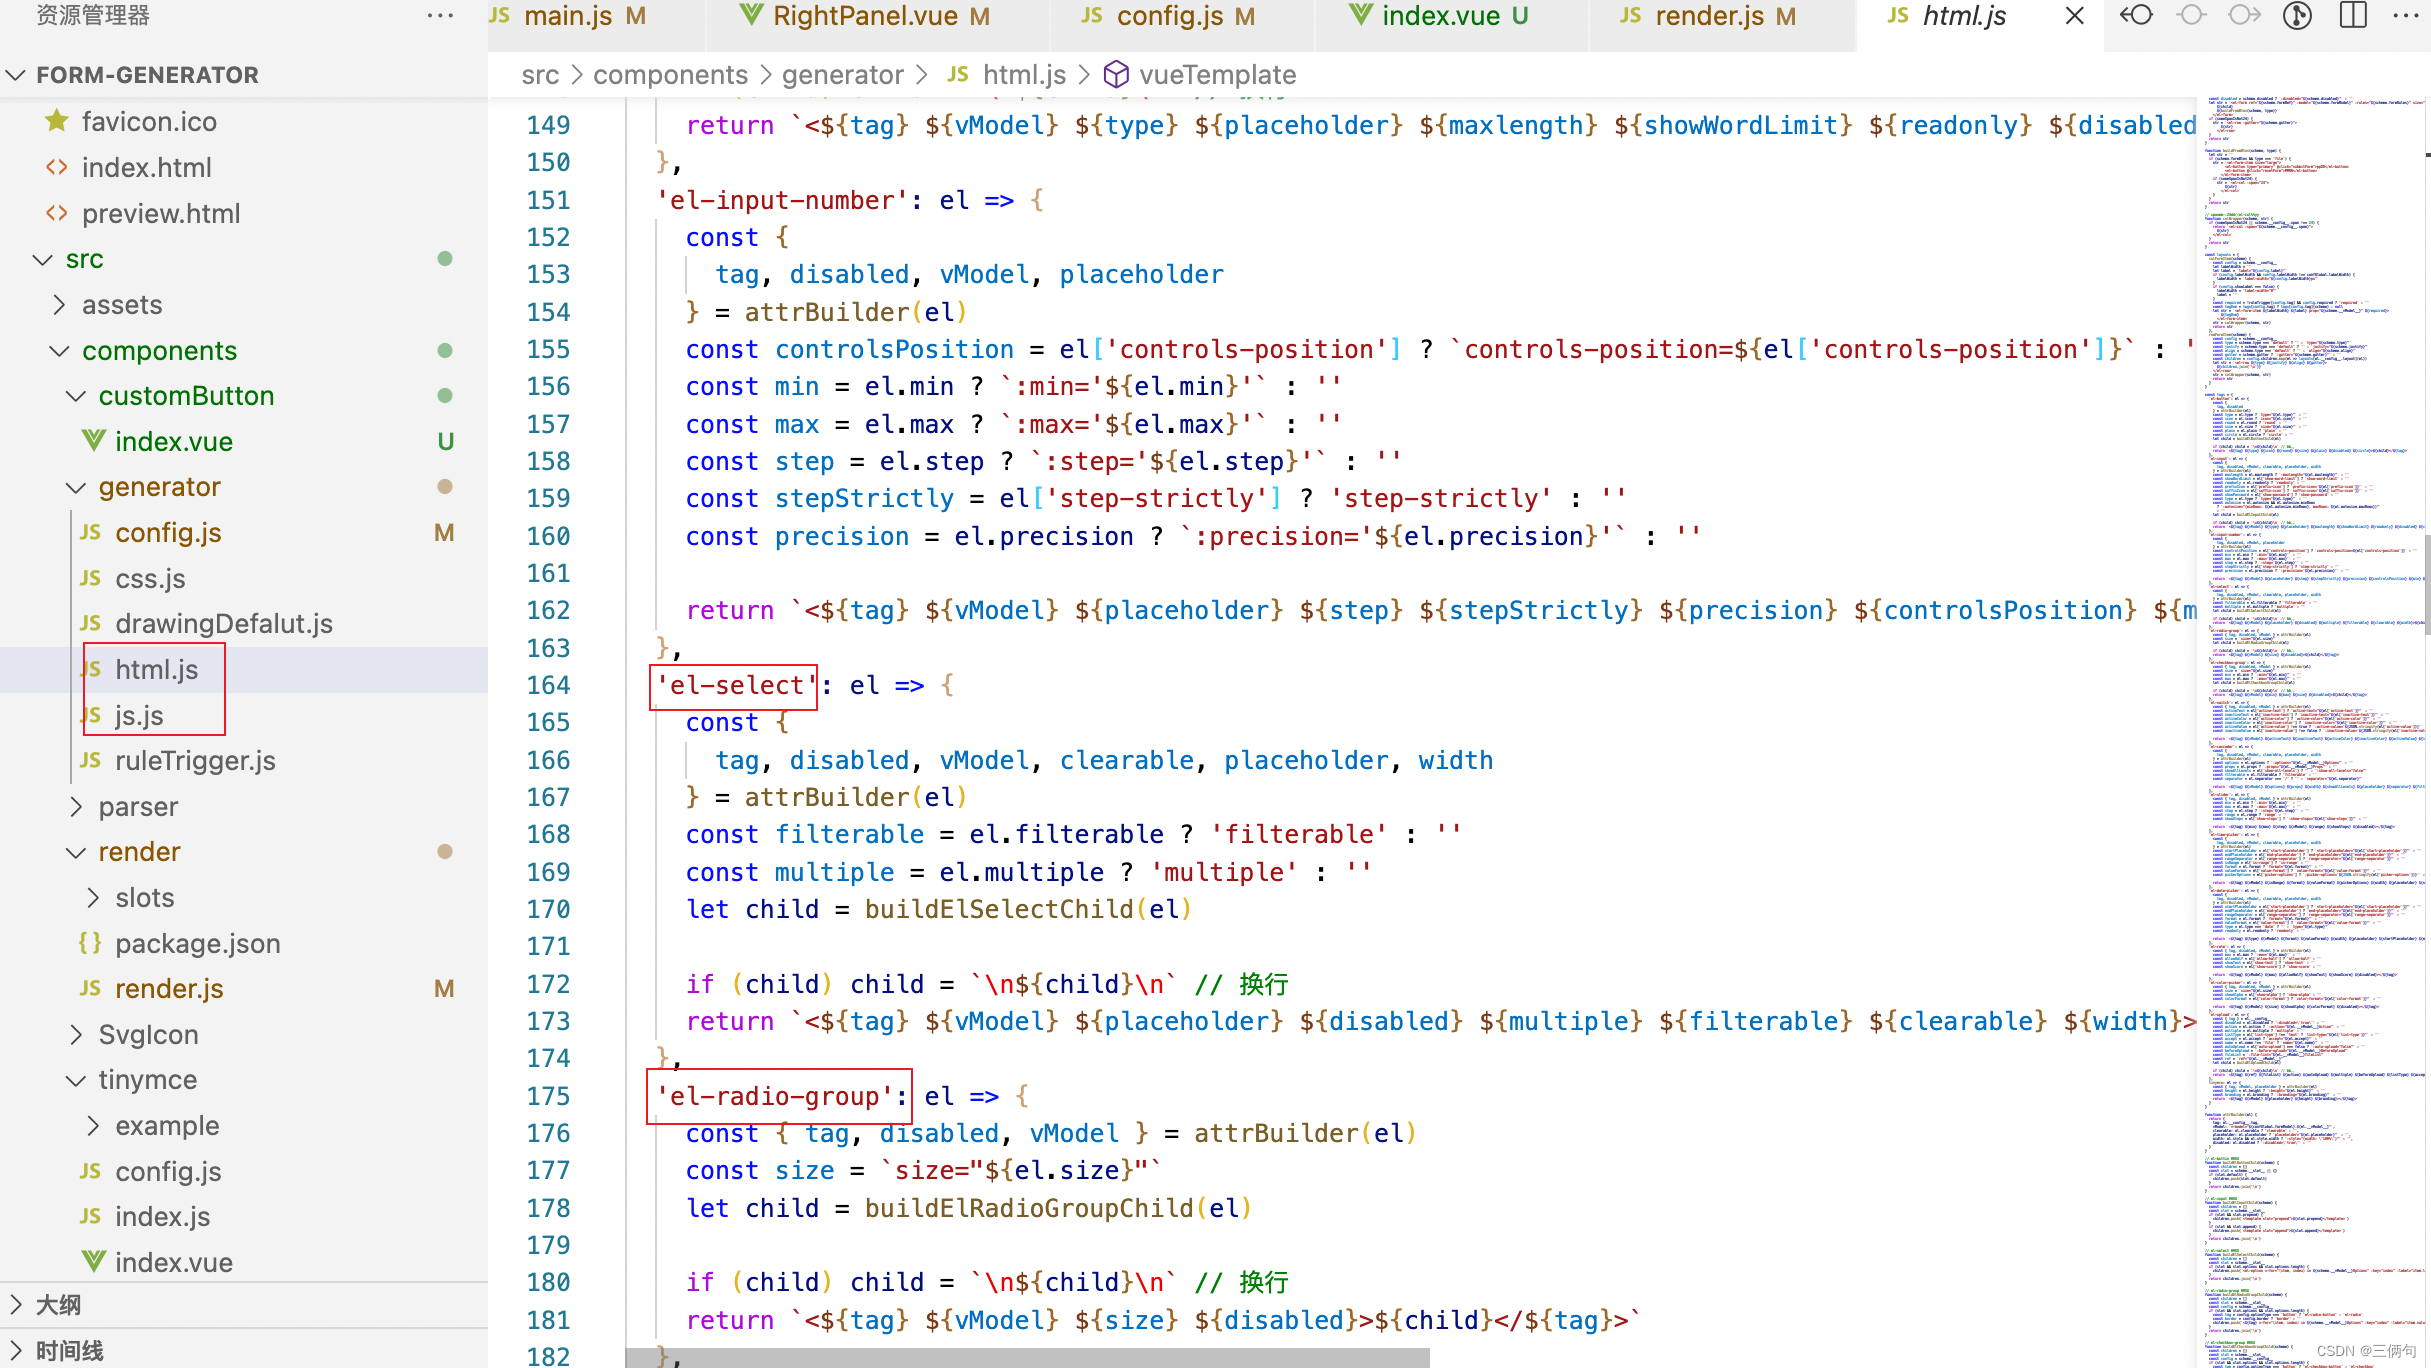Collapse the components folder

(x=159, y=351)
